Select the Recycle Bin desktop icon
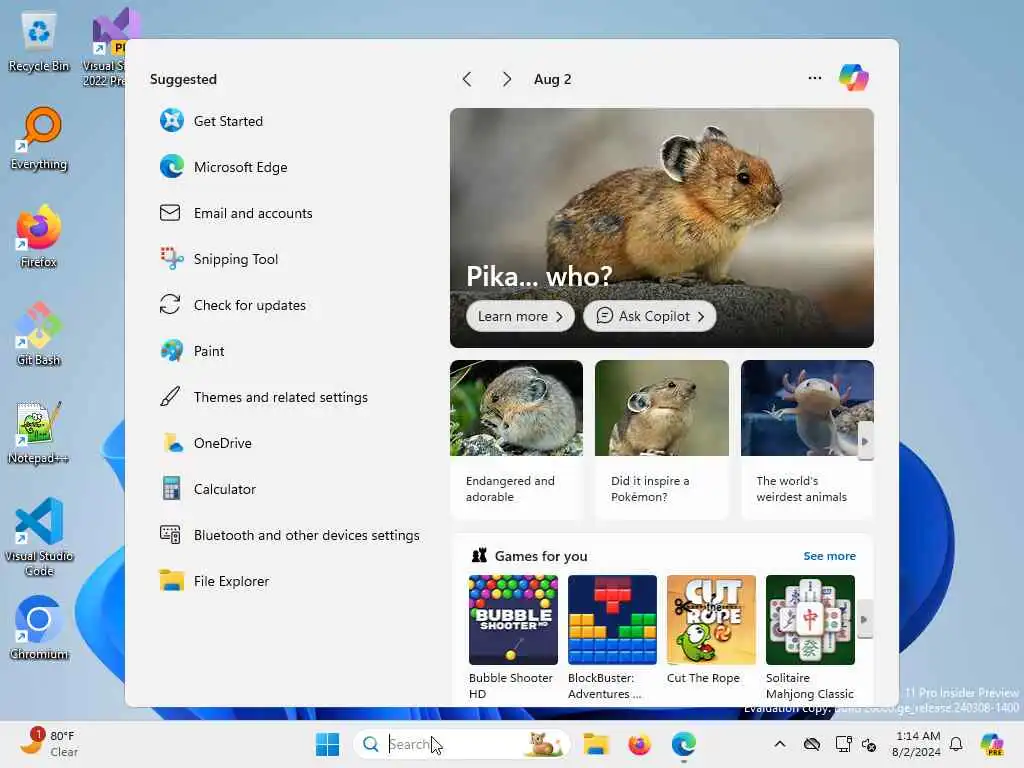This screenshot has height=768, width=1024. point(39,42)
